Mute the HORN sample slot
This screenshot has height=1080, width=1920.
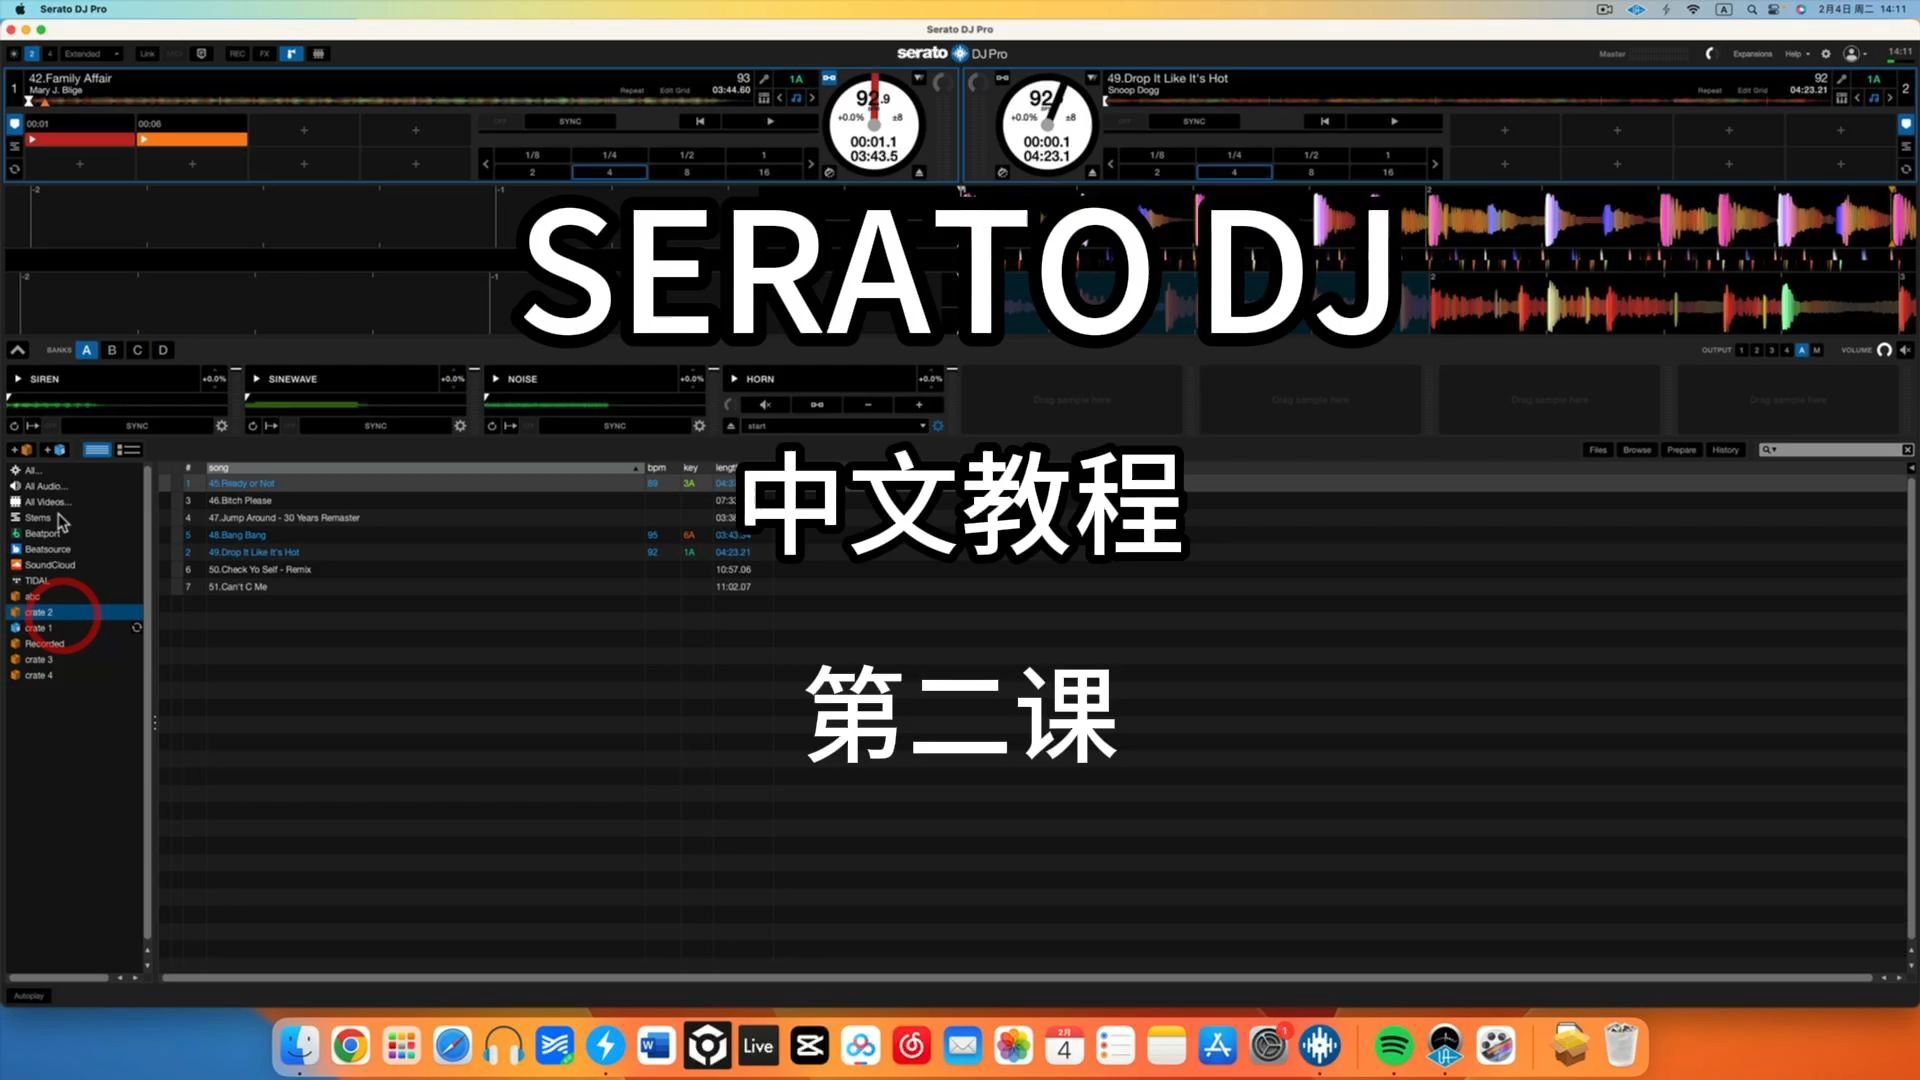point(765,404)
